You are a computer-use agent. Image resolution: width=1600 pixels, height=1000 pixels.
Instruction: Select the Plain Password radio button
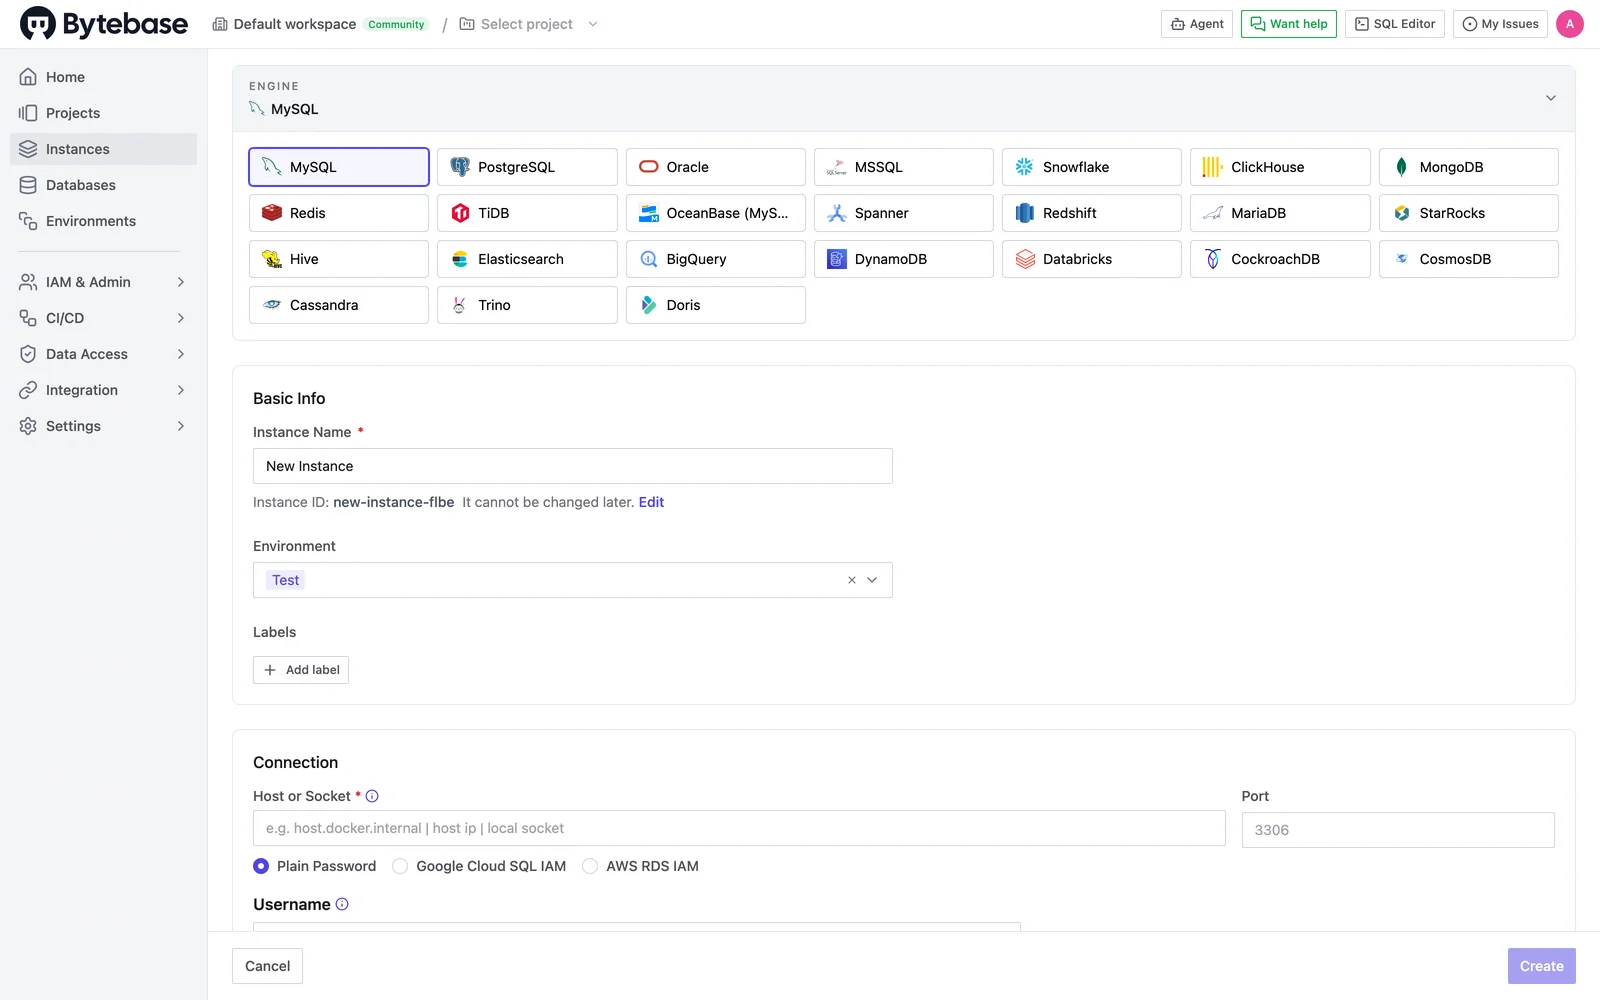[261, 866]
